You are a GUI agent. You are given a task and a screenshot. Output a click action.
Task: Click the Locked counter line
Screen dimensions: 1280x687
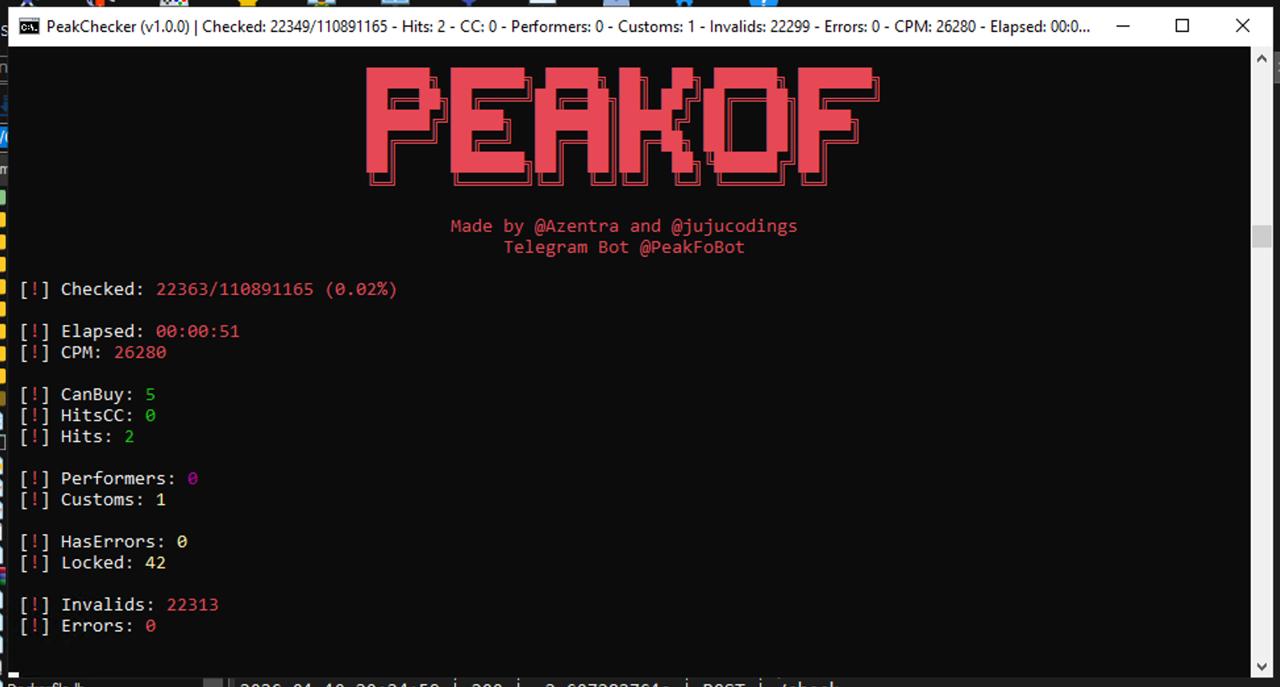[x=93, y=563]
